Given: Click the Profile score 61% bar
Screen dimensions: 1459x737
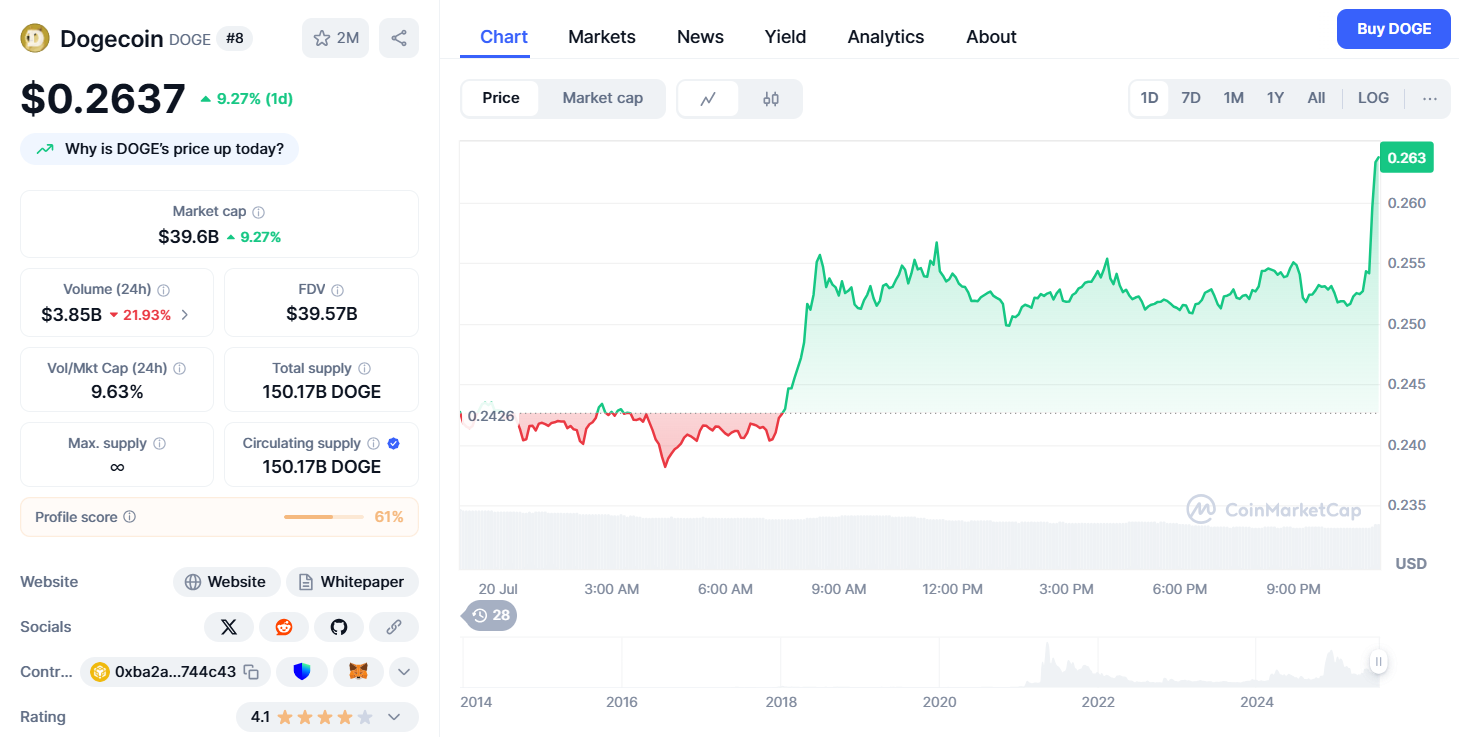Looking at the screenshot, I should (x=323, y=517).
